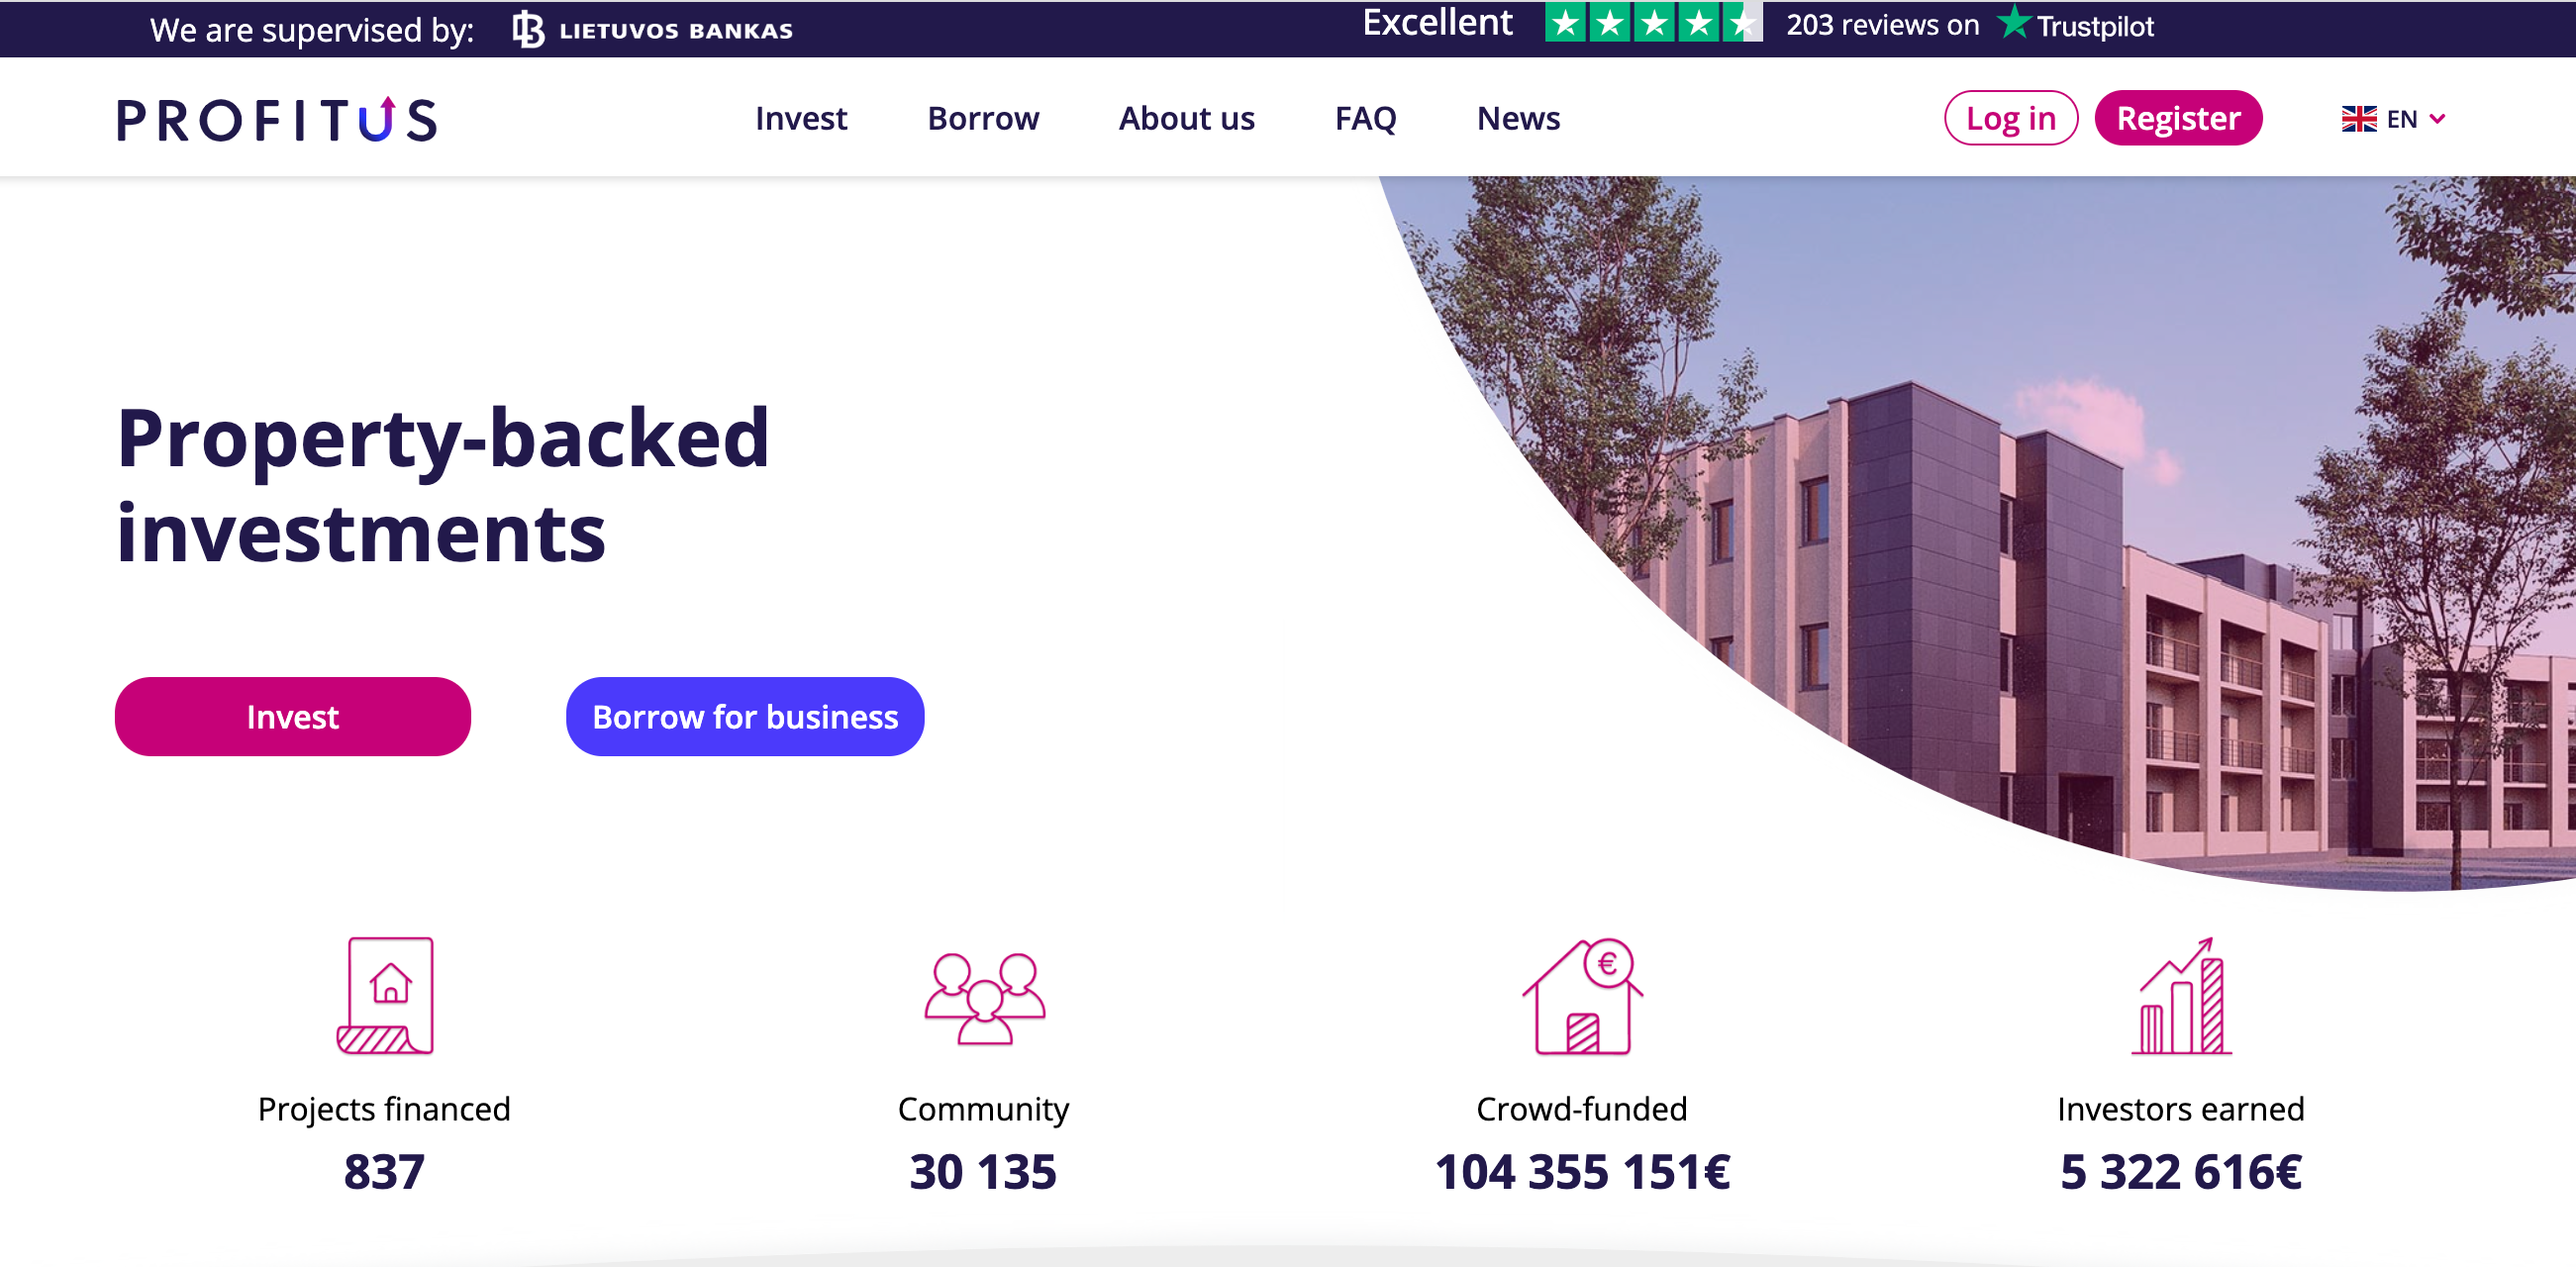Viewport: 2576px width, 1267px height.
Task: Click the Trustpilot star rating
Action: tap(1653, 23)
